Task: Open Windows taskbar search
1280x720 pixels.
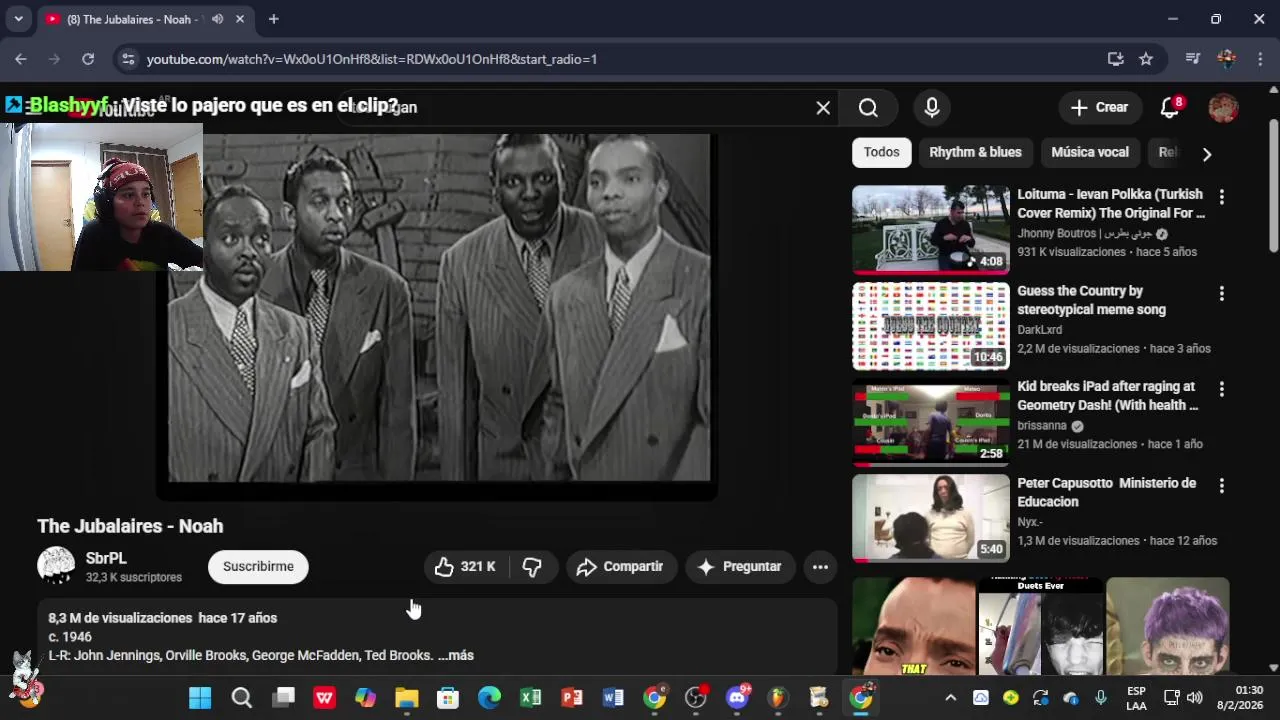Action: pyautogui.click(x=242, y=698)
